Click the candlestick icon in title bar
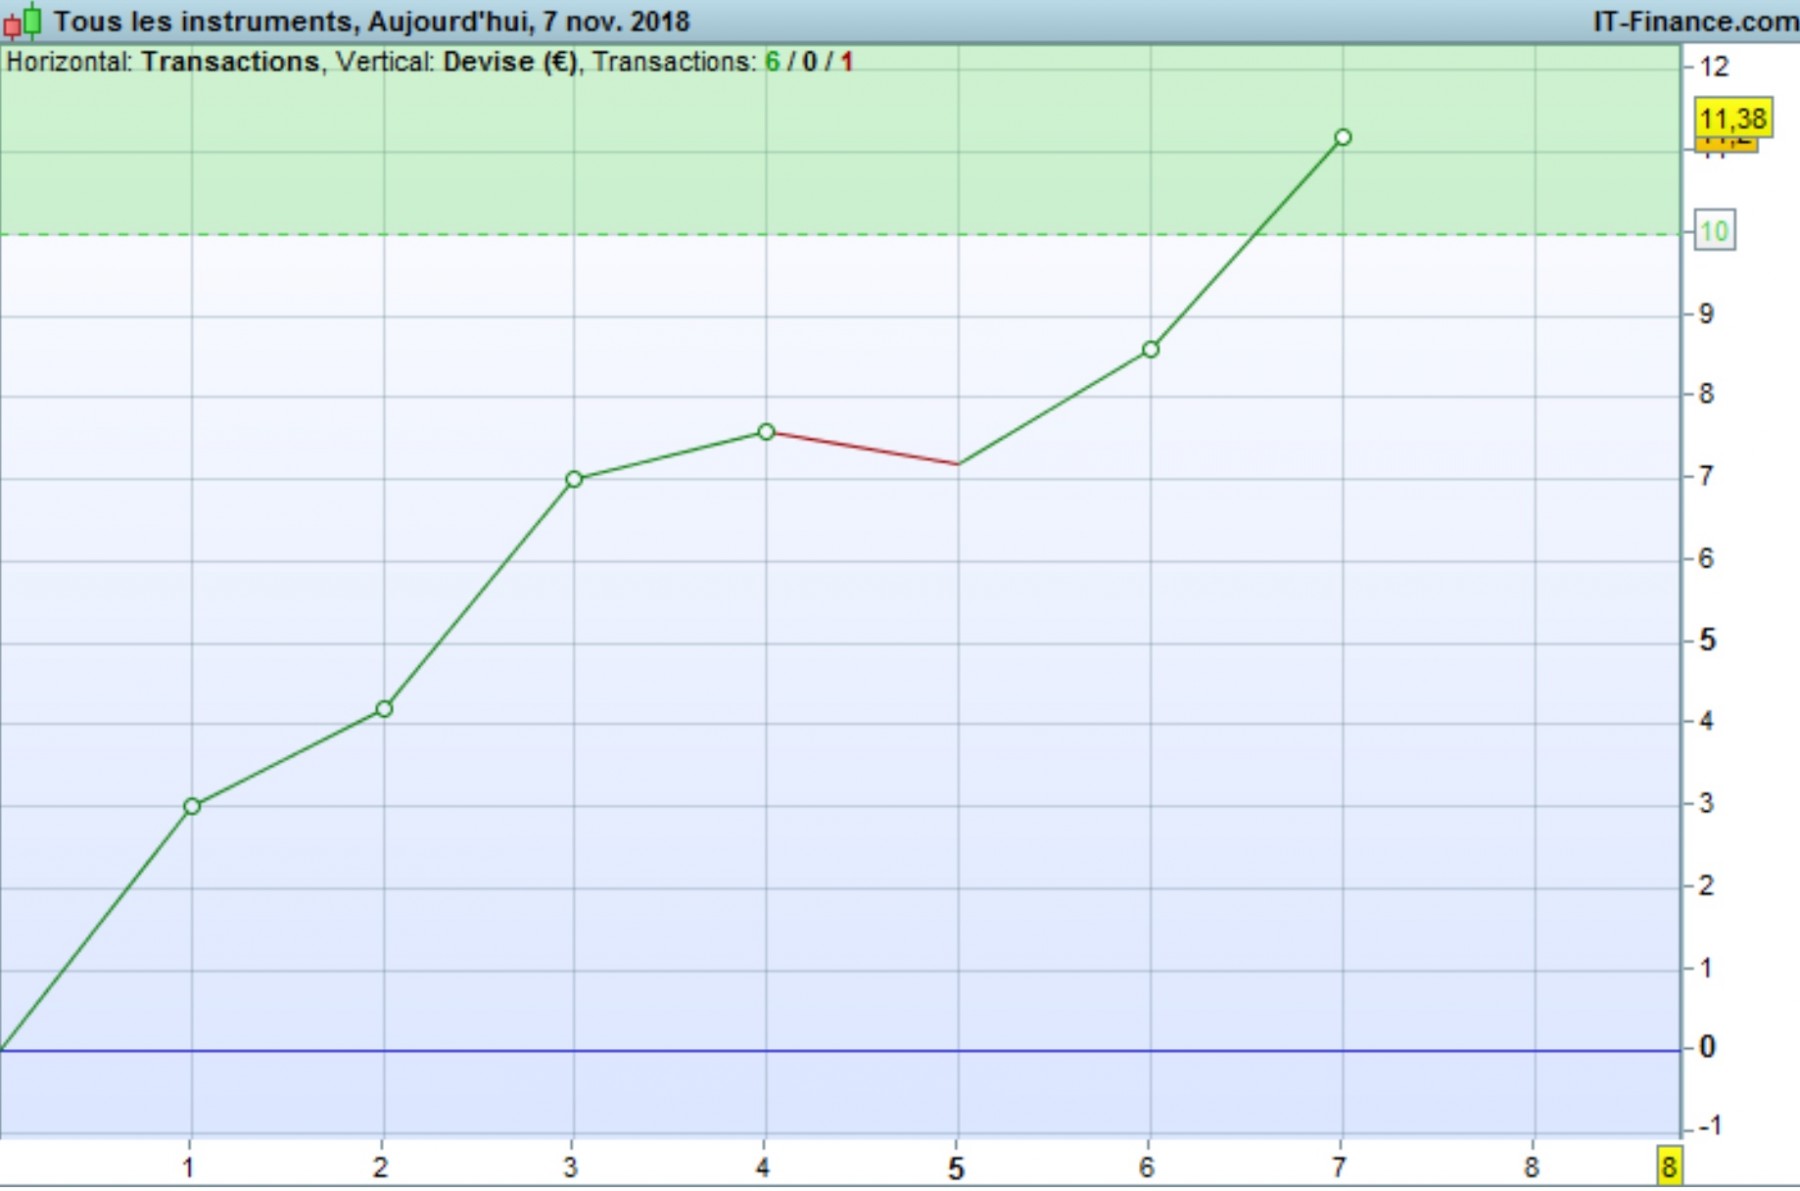 pyautogui.click(x=23, y=20)
